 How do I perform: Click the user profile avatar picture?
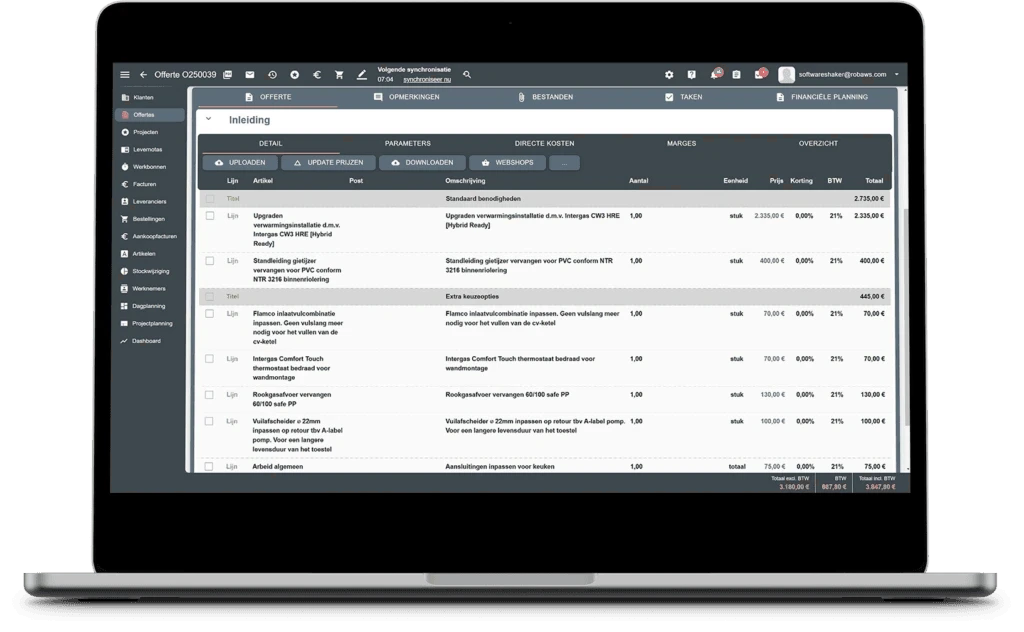tap(786, 75)
